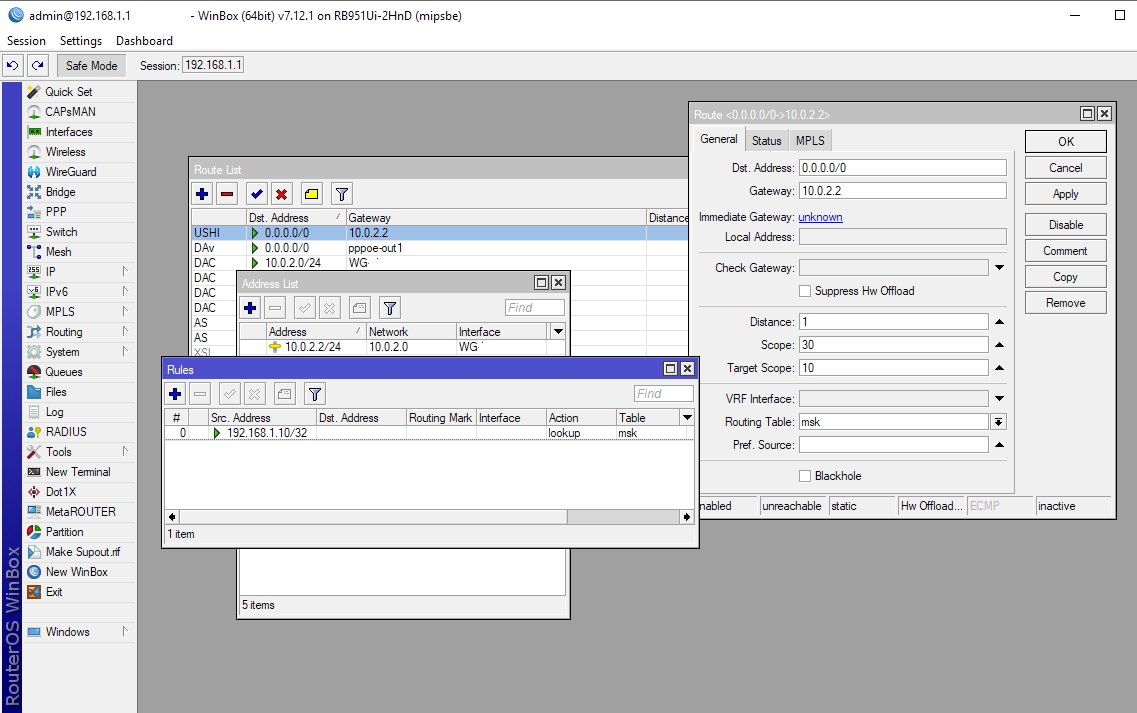Toggle Suppress Hw Offload checkbox
Image resolution: width=1137 pixels, height=713 pixels.
pos(805,291)
